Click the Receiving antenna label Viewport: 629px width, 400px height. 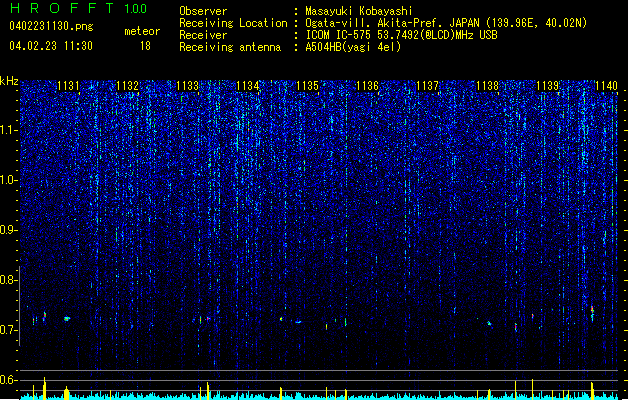230,47
